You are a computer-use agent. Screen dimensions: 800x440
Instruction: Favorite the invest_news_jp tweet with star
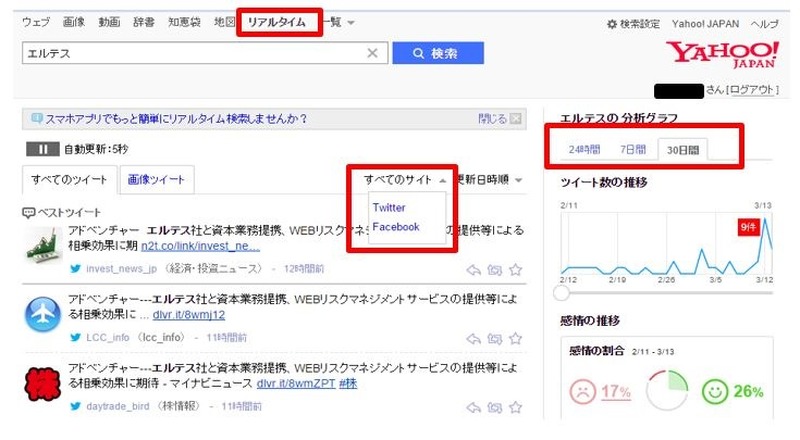tap(516, 269)
